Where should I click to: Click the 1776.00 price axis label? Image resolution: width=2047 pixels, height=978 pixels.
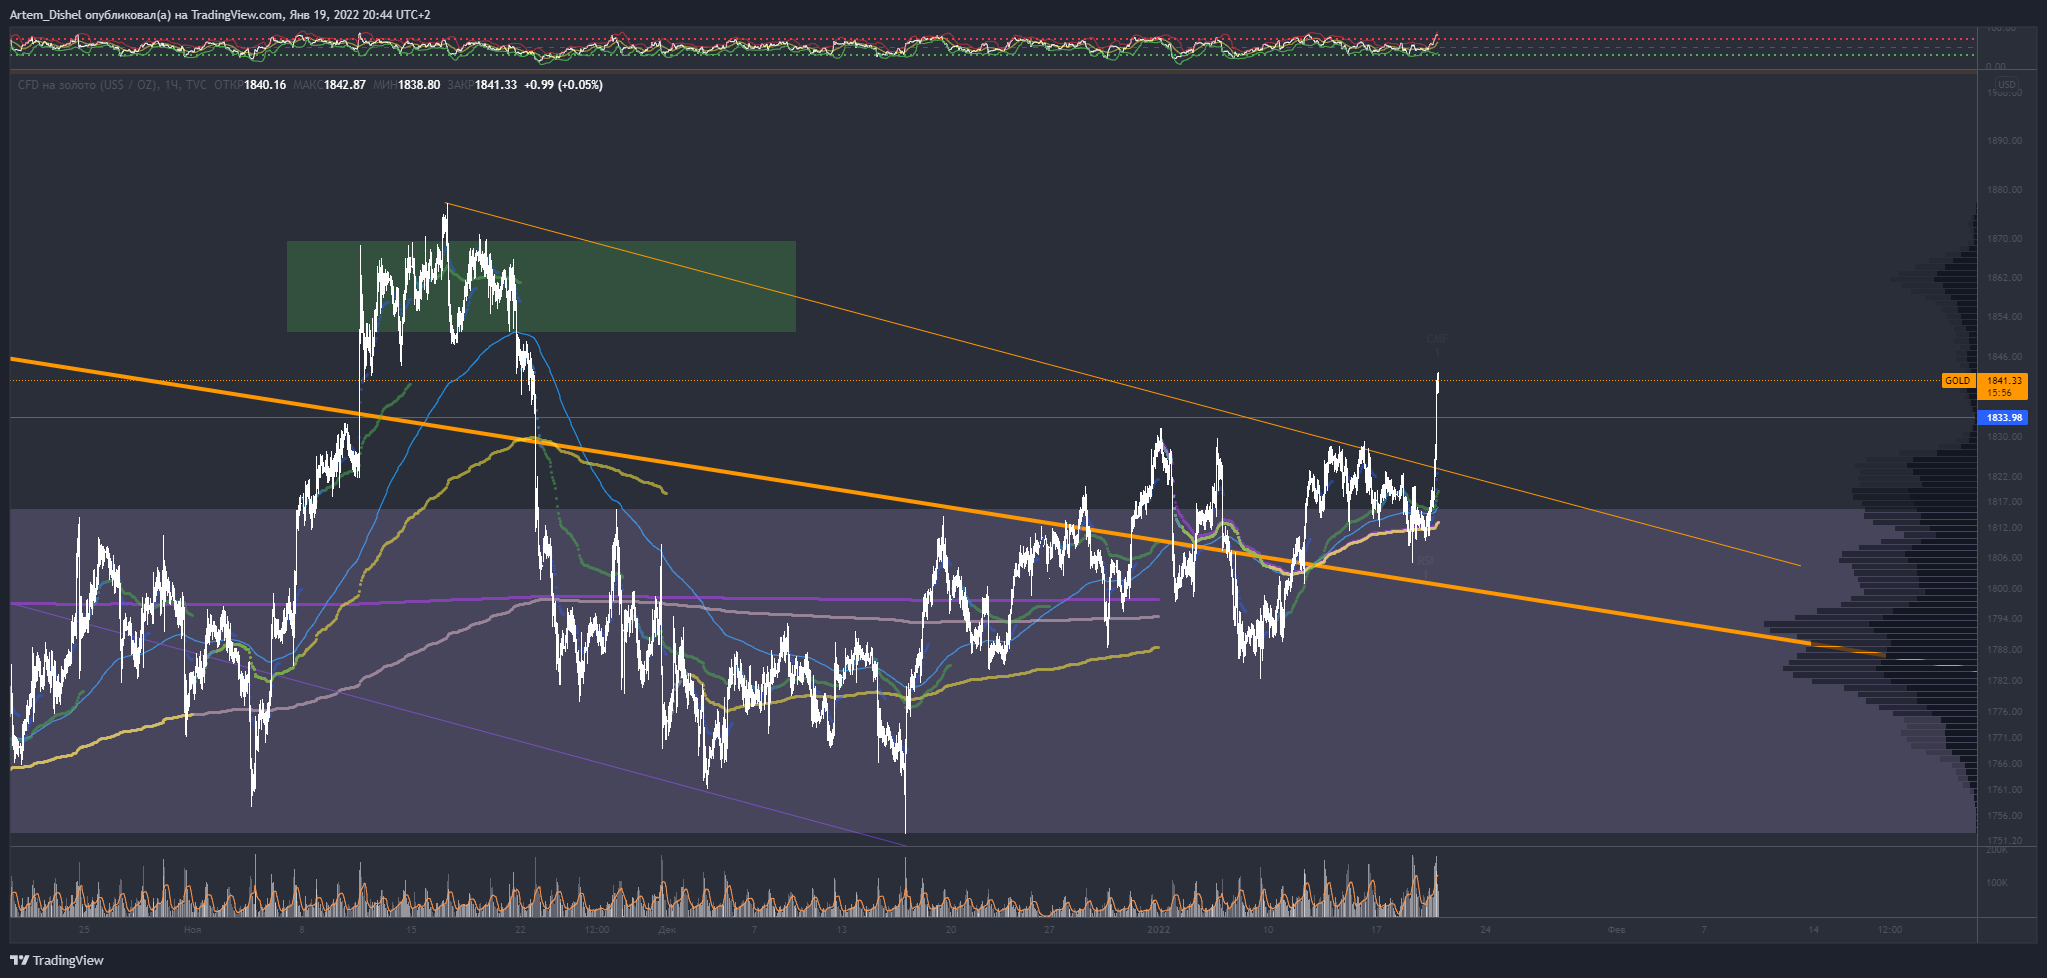pos(2004,712)
